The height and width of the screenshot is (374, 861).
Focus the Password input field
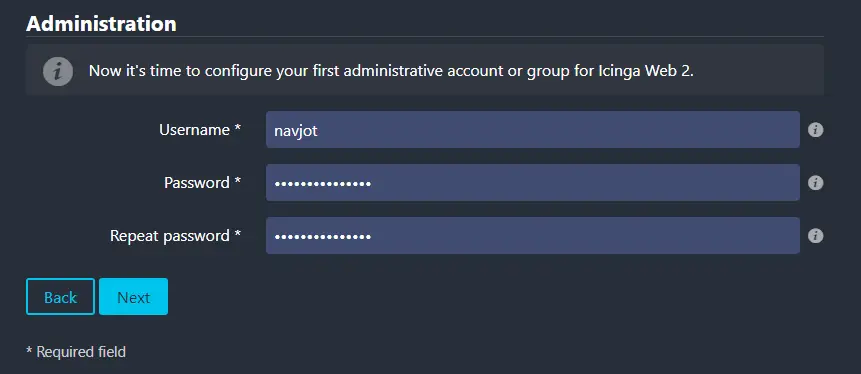(x=533, y=182)
